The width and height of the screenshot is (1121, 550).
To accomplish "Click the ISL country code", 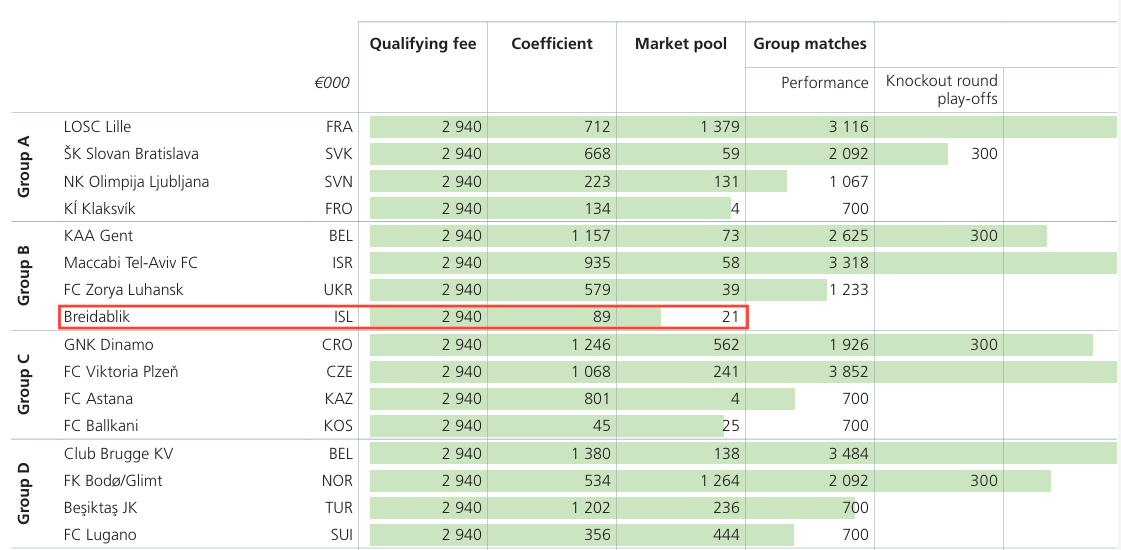I will point(342,316).
